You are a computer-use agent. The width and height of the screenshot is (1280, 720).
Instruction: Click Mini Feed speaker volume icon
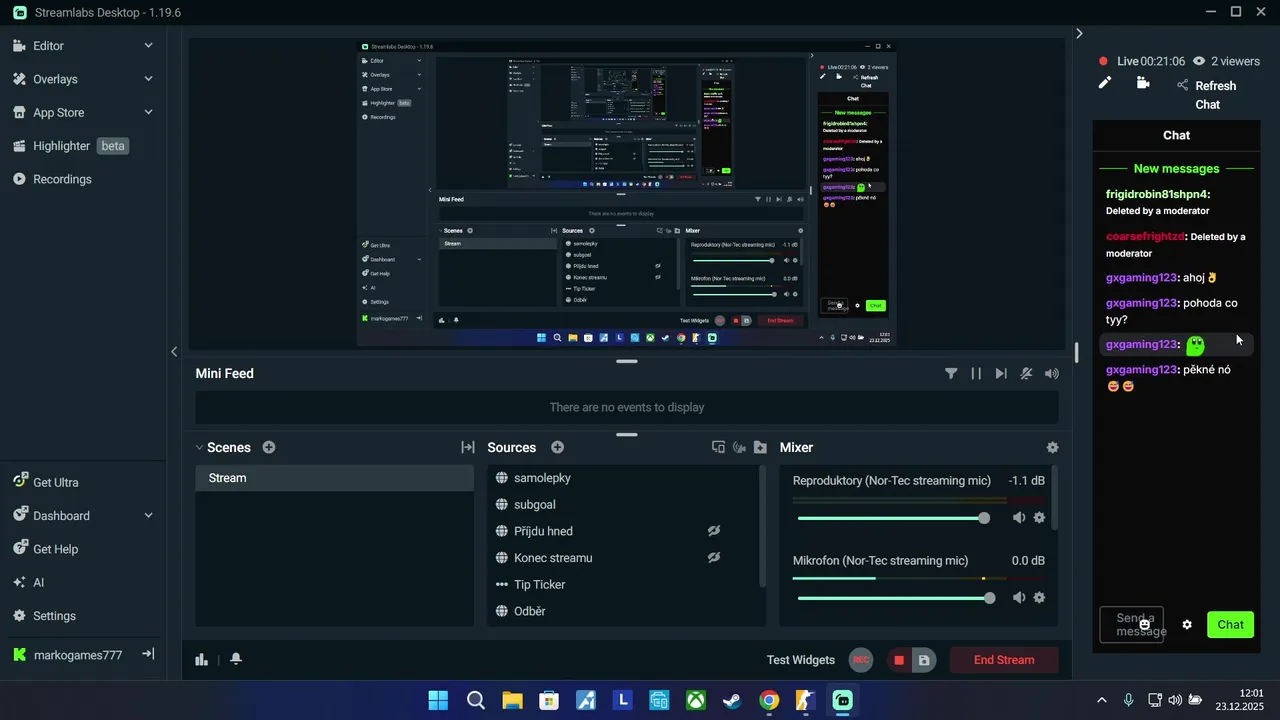point(1052,373)
